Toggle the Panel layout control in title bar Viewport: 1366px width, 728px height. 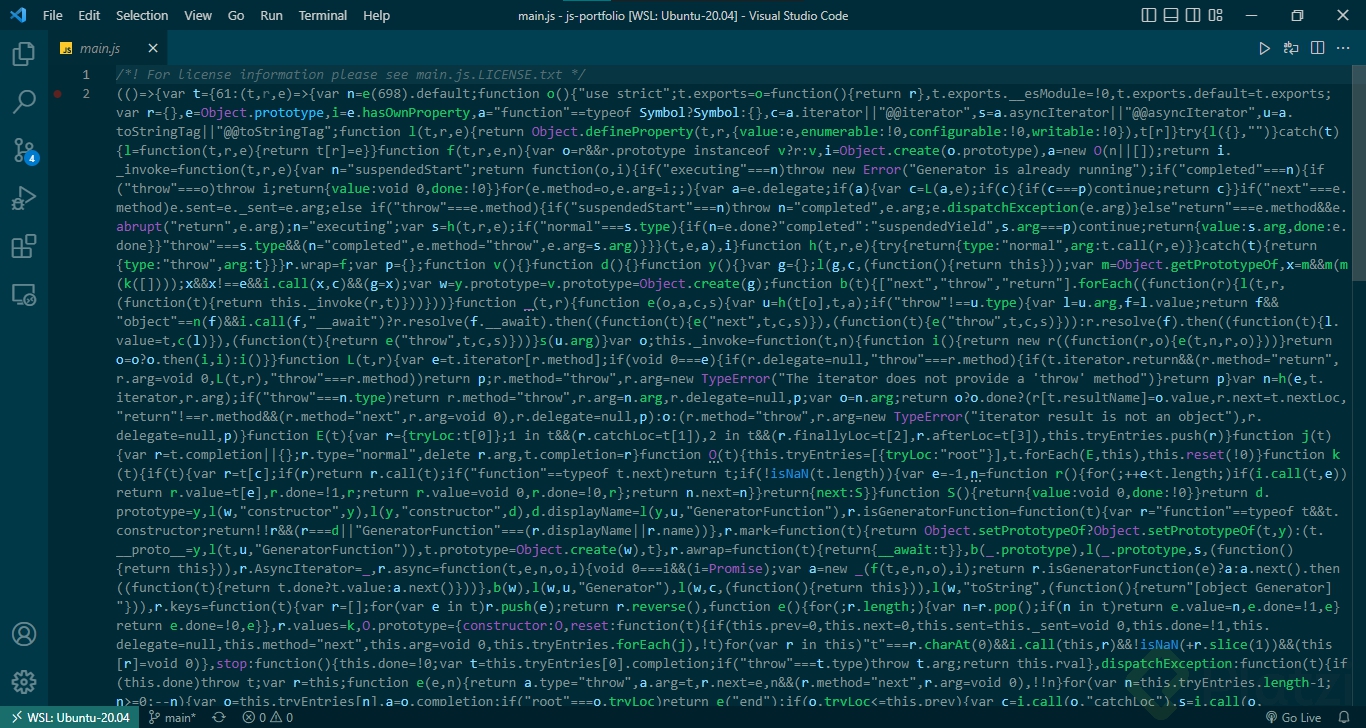coord(1170,15)
